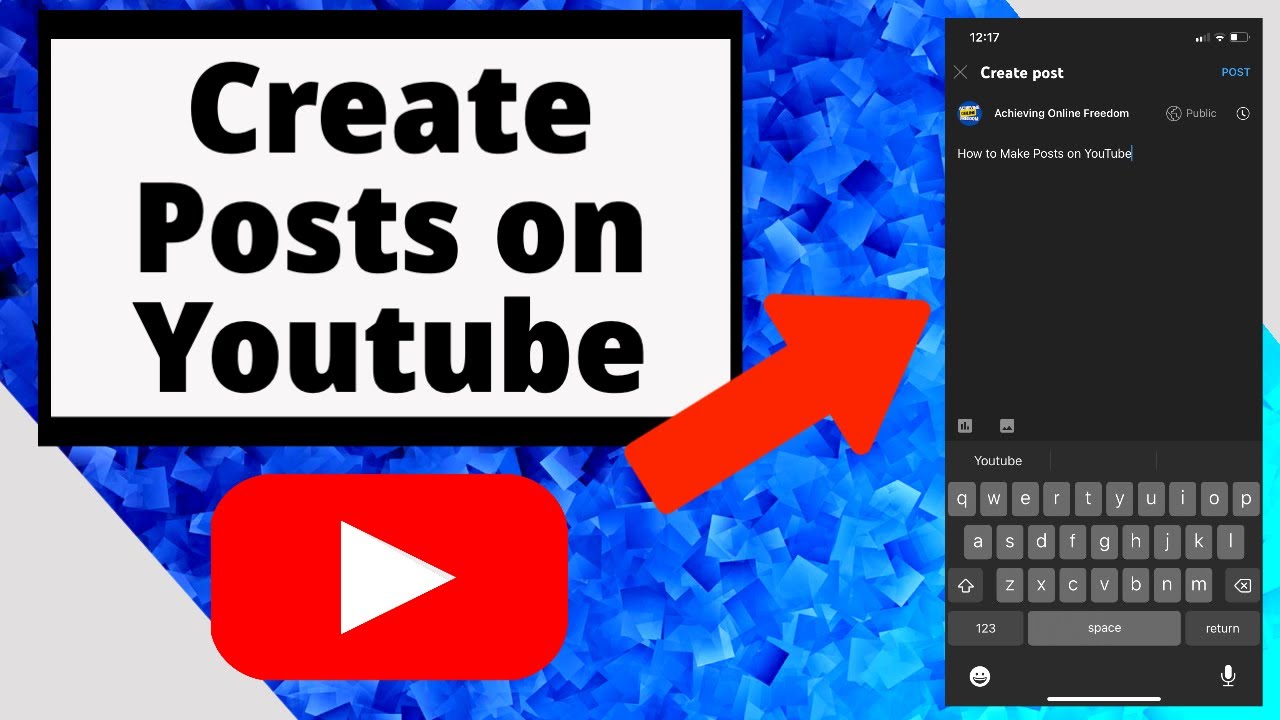Tap the battery icon in status bar
Viewport: 1280px width, 720px height.
1240,38
